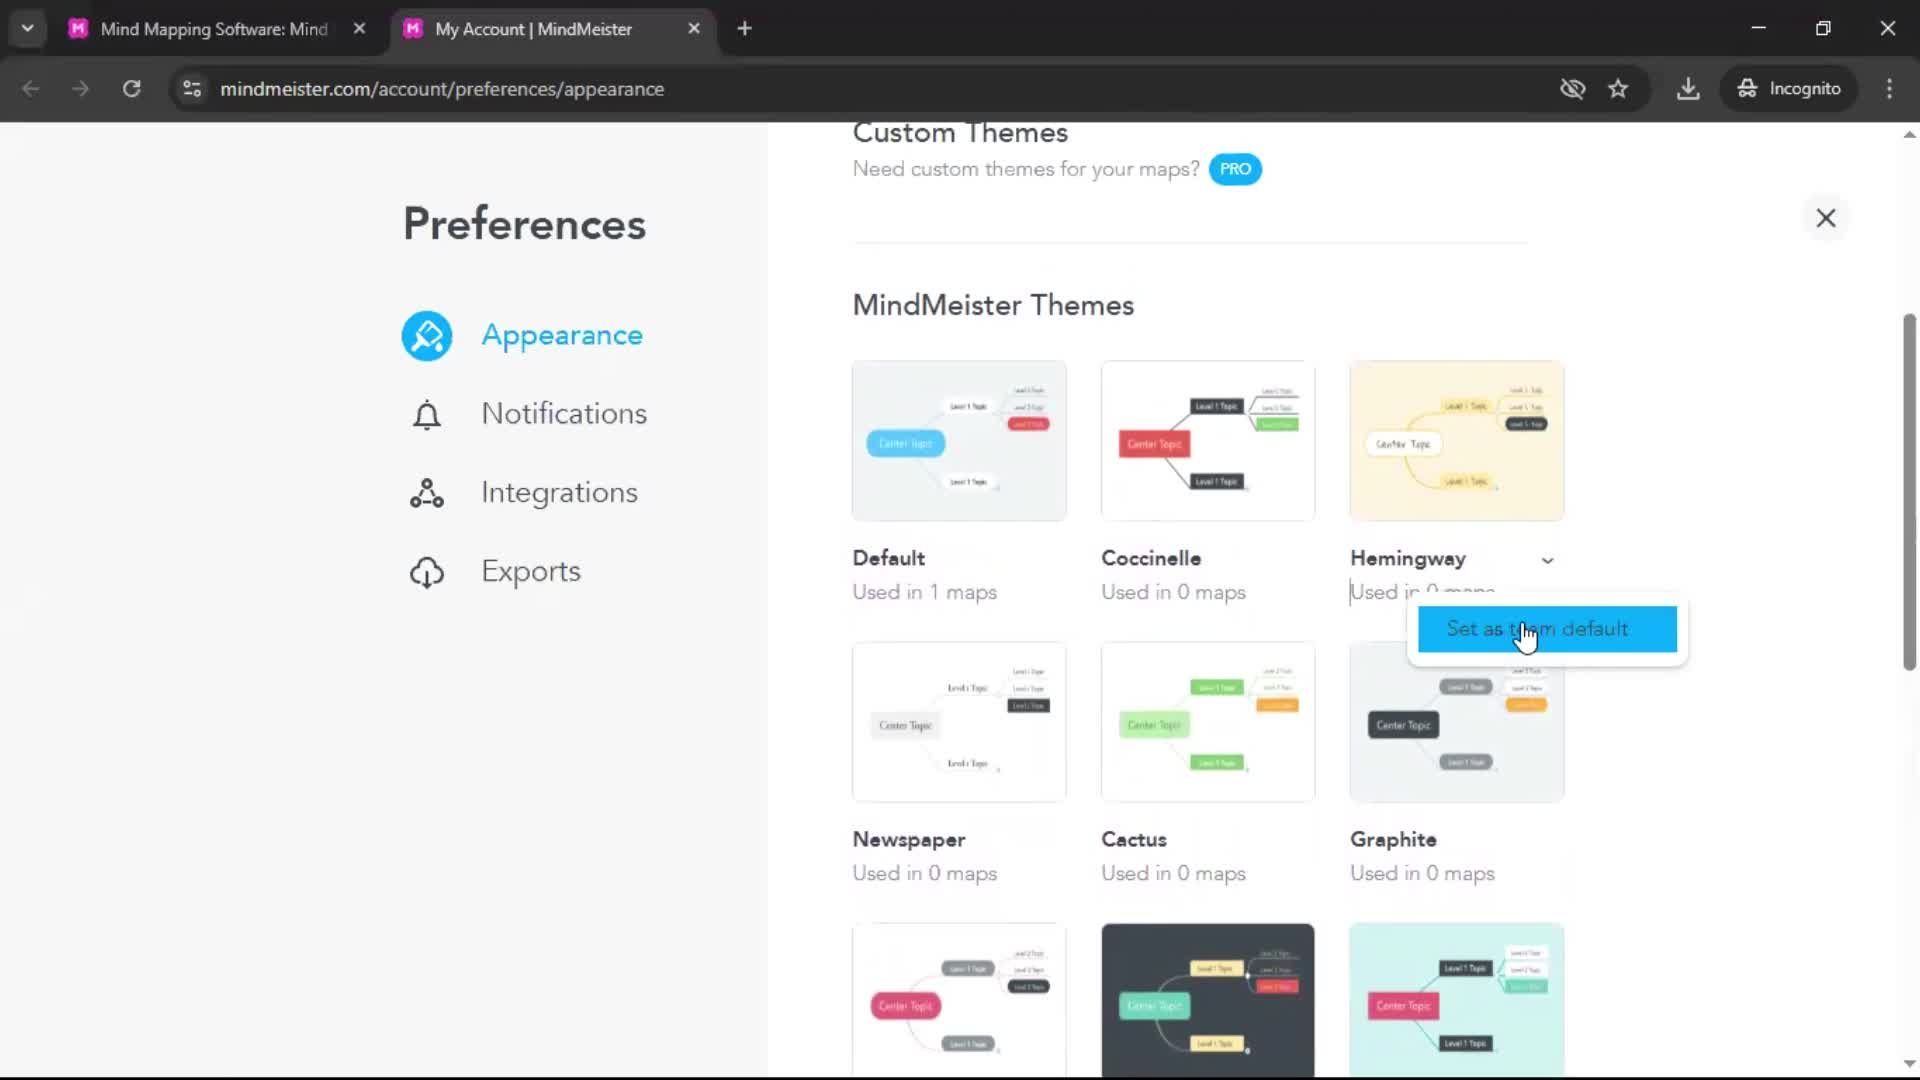Click the scrollbar up arrow
The width and height of the screenshot is (1920, 1080).
(x=1909, y=135)
